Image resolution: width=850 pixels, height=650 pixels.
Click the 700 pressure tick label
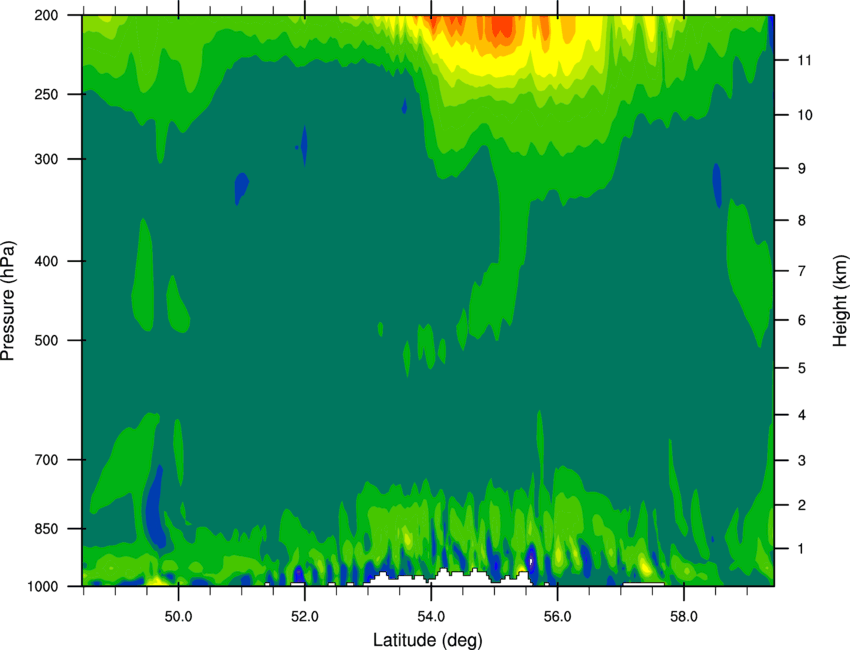point(46,460)
